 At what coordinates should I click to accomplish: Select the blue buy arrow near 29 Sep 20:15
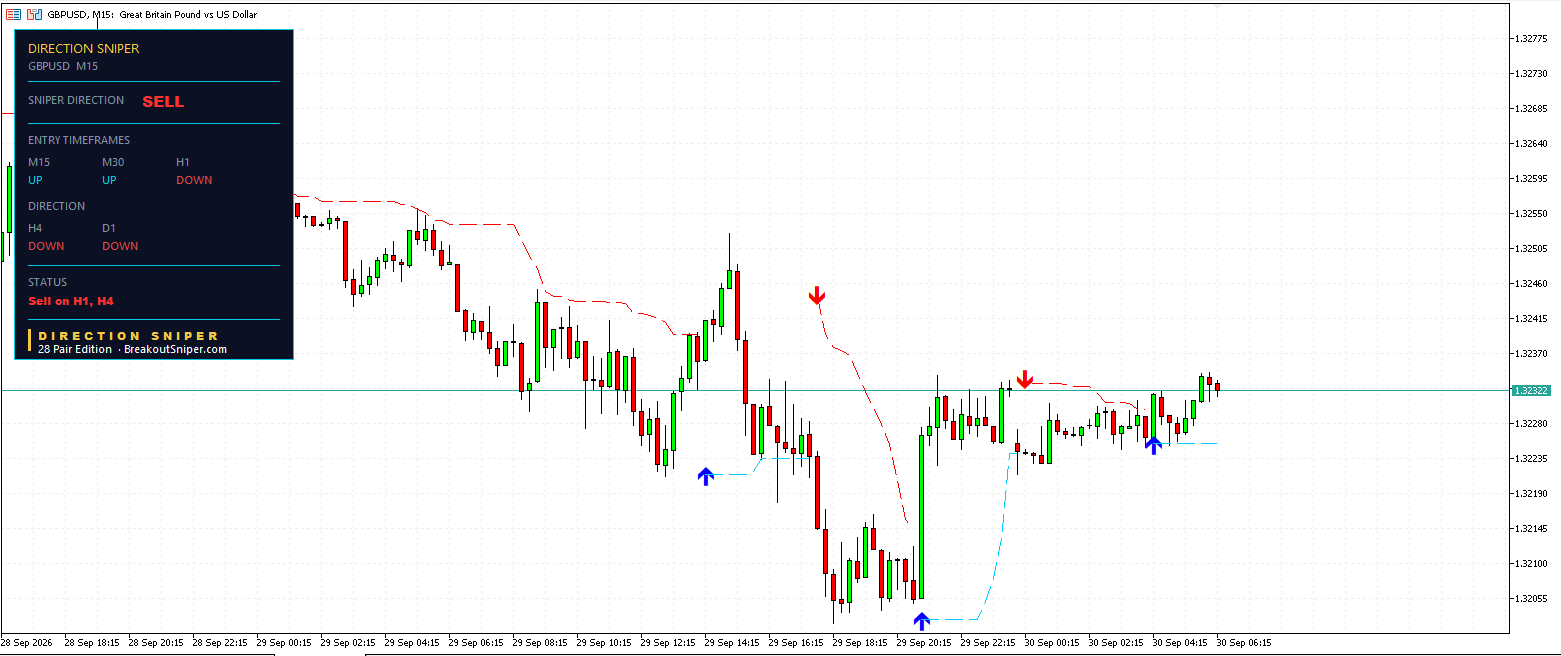coord(922,620)
